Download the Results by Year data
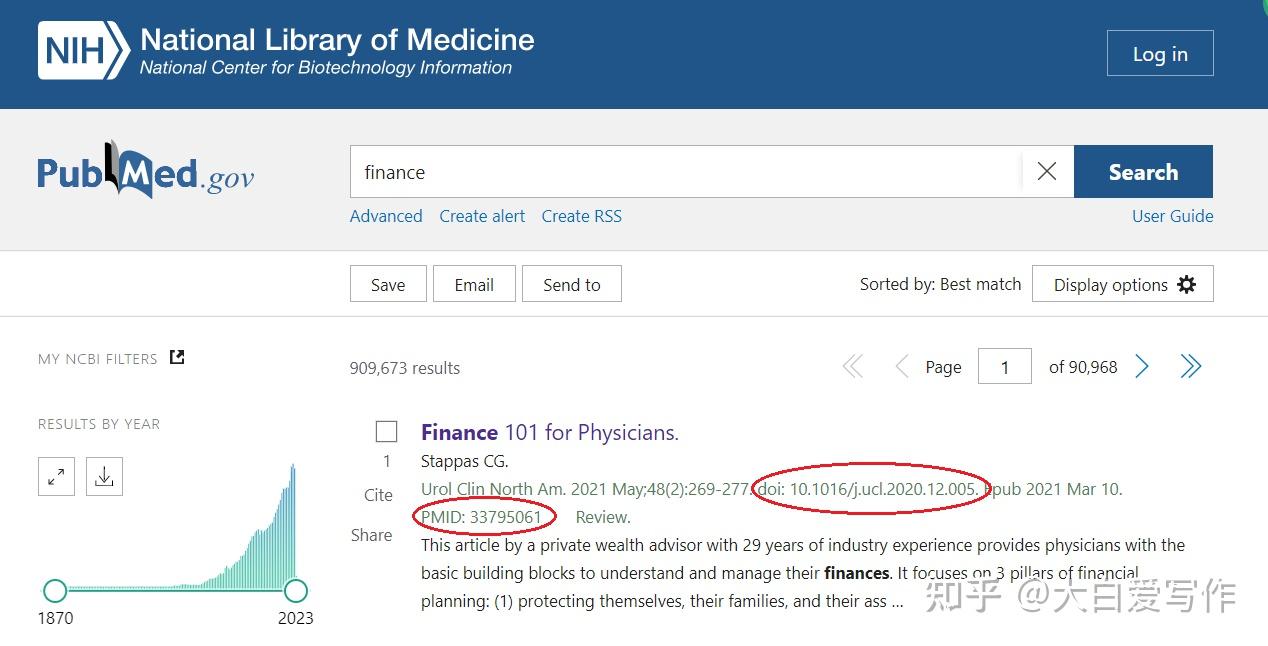The image size is (1268, 646). coord(104,477)
